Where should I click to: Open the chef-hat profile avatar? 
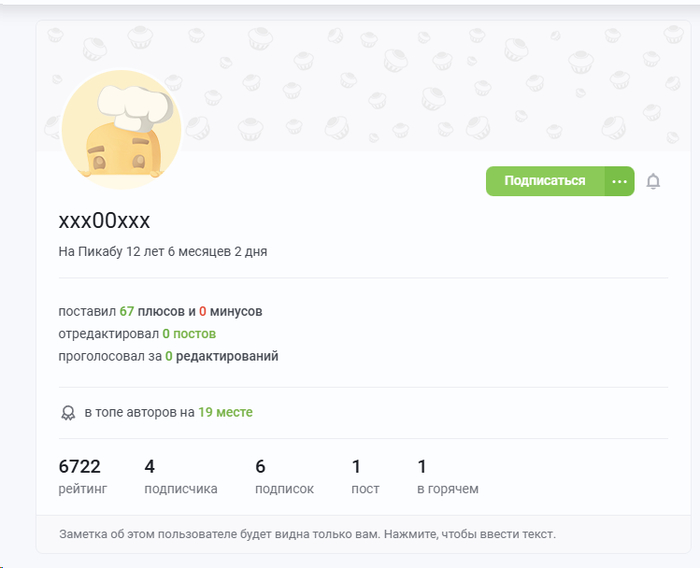click(121, 129)
